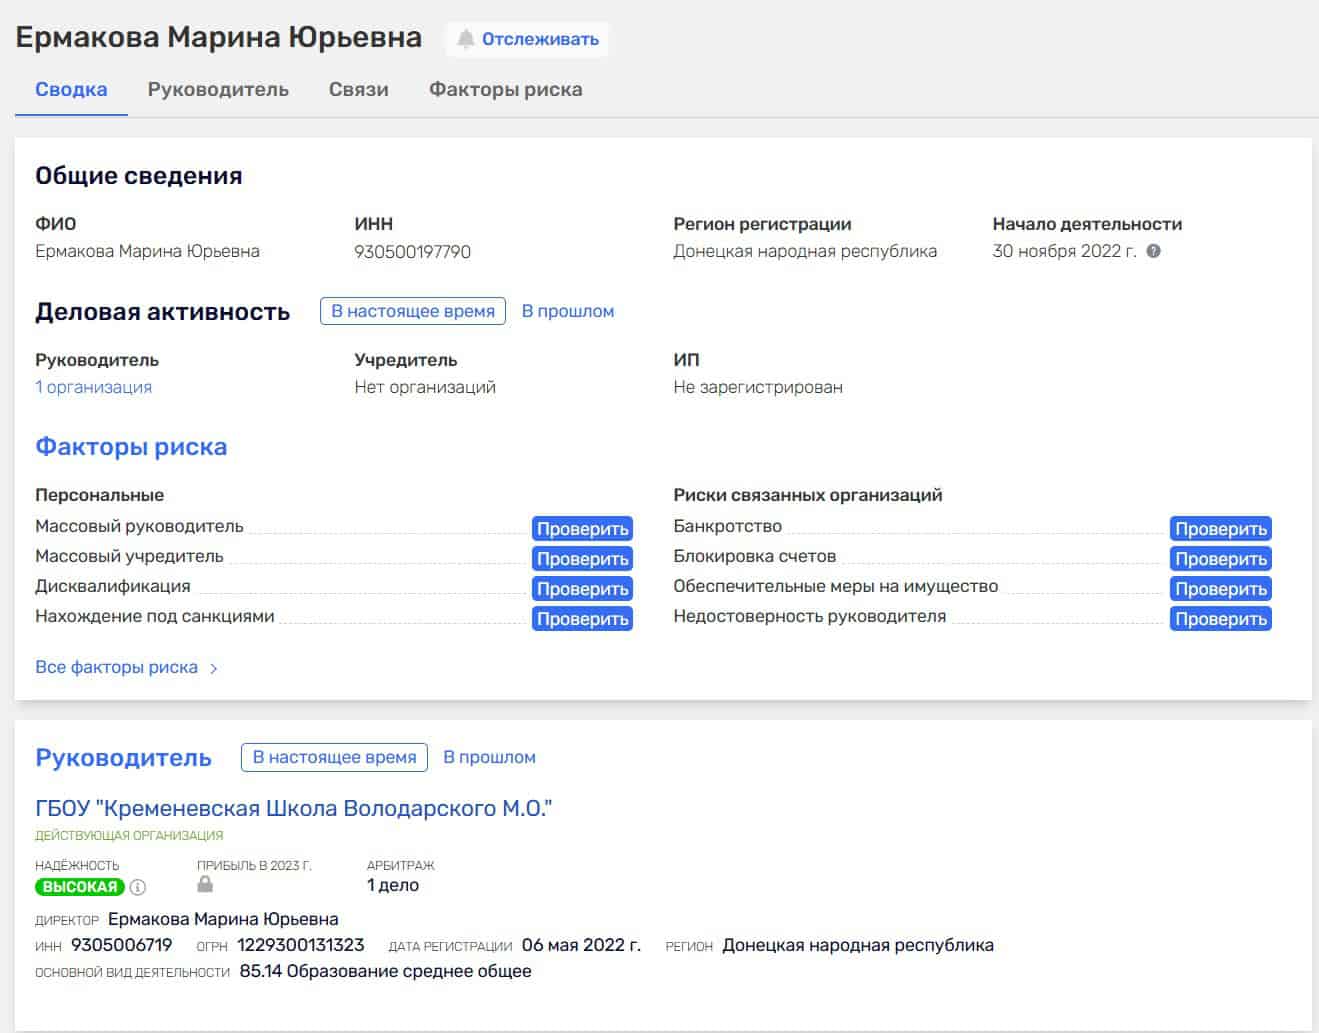The width and height of the screenshot is (1319, 1033).
Task: Click chevron arrow after Все факторы риска
Action: click(x=213, y=668)
